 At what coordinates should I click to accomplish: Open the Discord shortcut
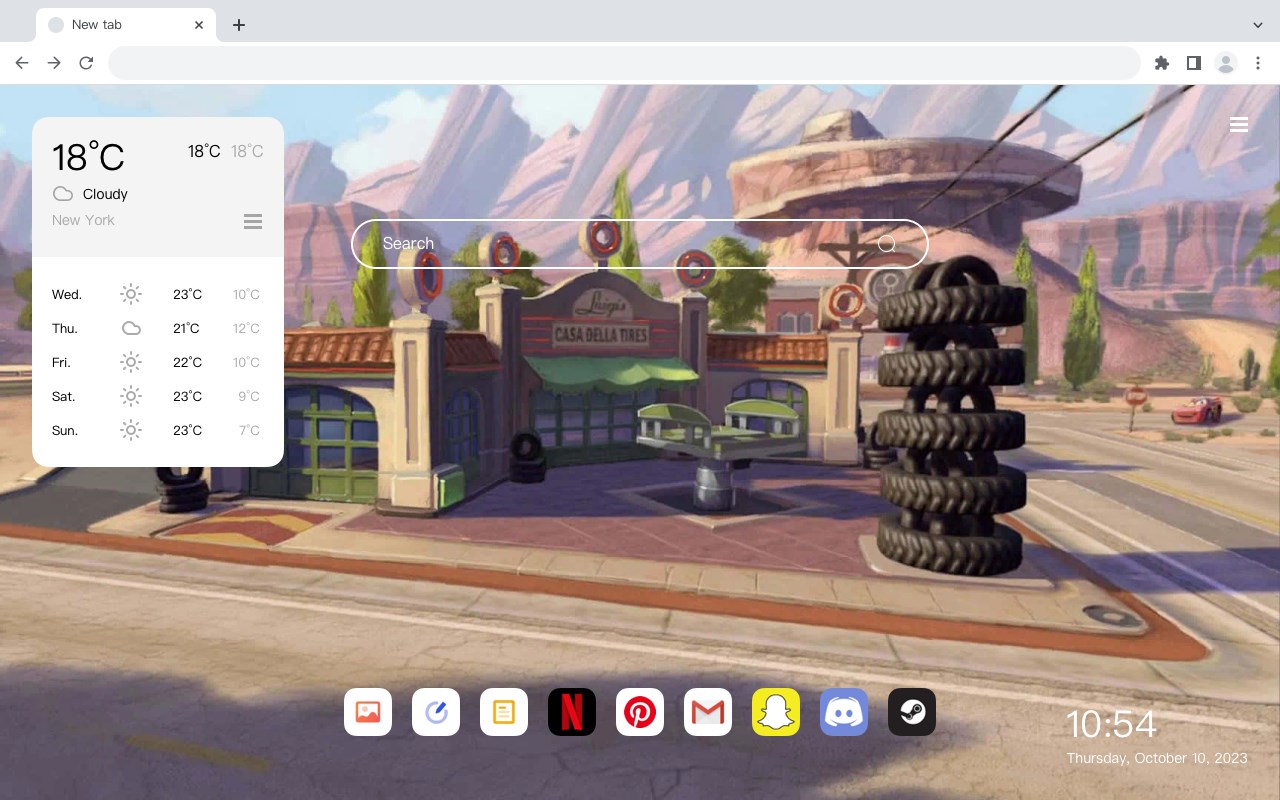tap(844, 712)
